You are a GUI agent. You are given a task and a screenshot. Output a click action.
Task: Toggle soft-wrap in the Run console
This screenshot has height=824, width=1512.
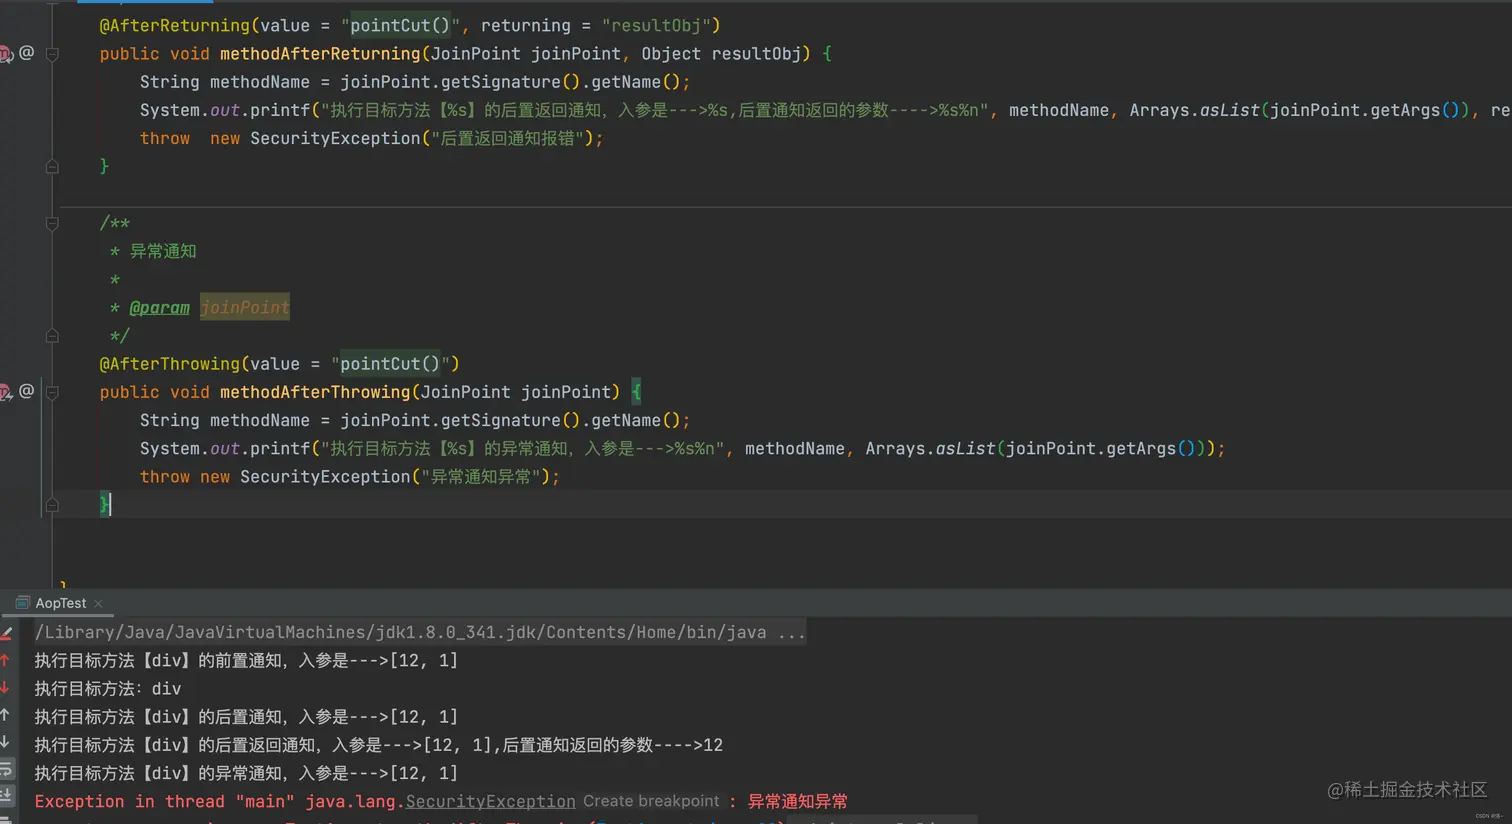(x=6, y=770)
